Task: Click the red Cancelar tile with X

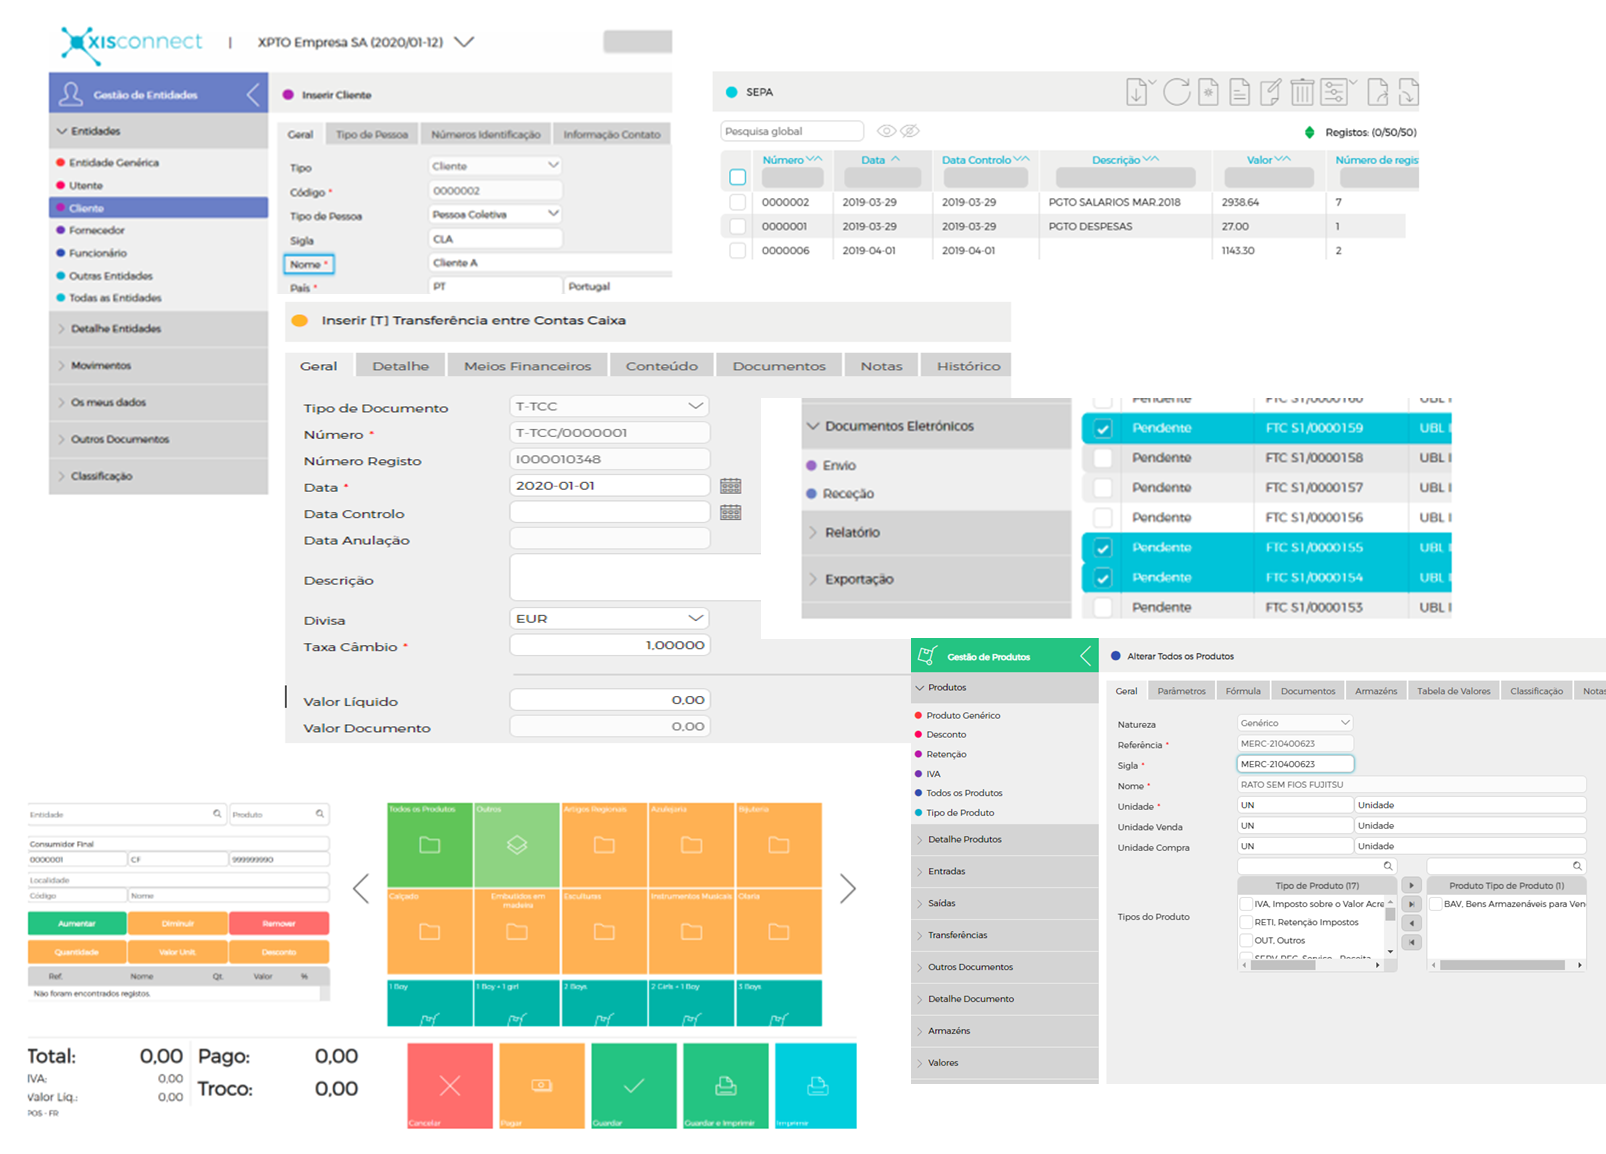Action: coord(450,1086)
